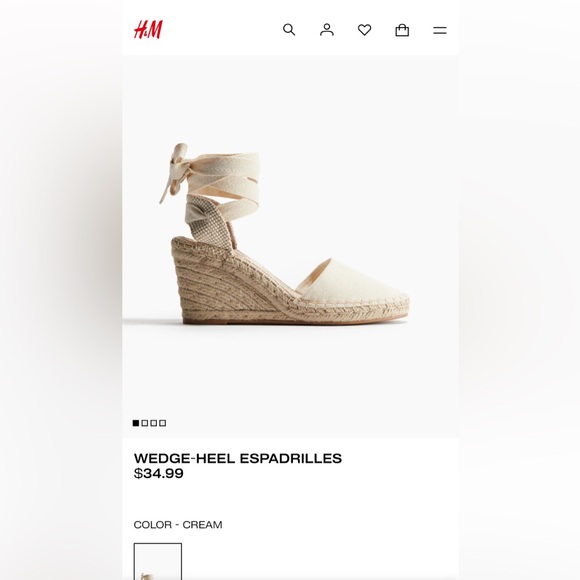
Task: Open the account profile icon
Action: pos(327,30)
